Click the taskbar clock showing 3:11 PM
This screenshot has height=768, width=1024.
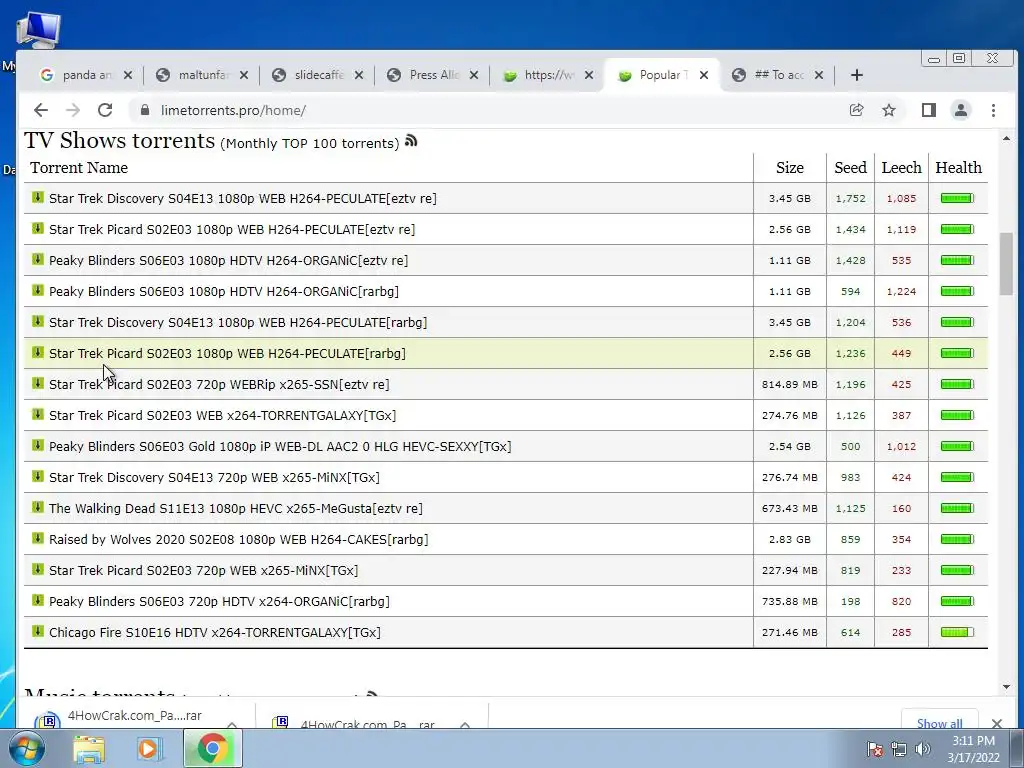[973, 749]
